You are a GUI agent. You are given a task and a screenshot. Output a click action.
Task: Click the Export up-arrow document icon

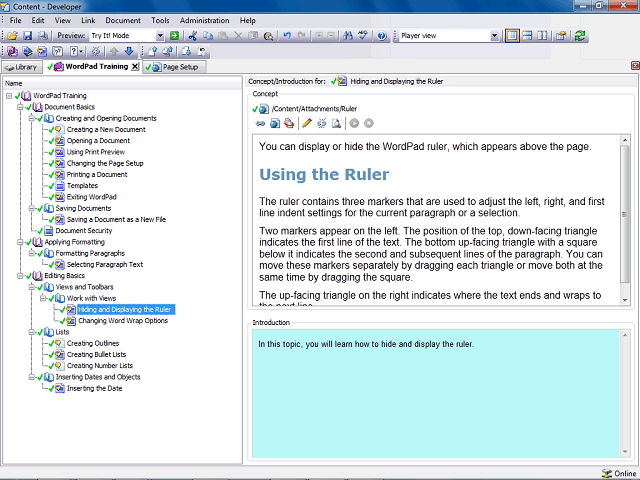click(153, 51)
